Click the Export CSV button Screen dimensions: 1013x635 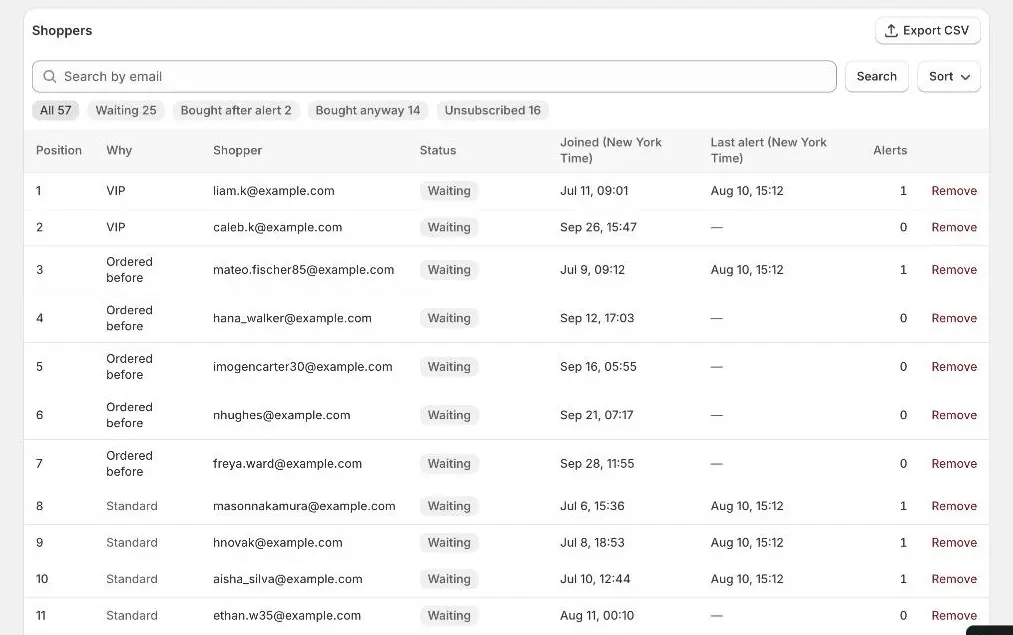927,30
